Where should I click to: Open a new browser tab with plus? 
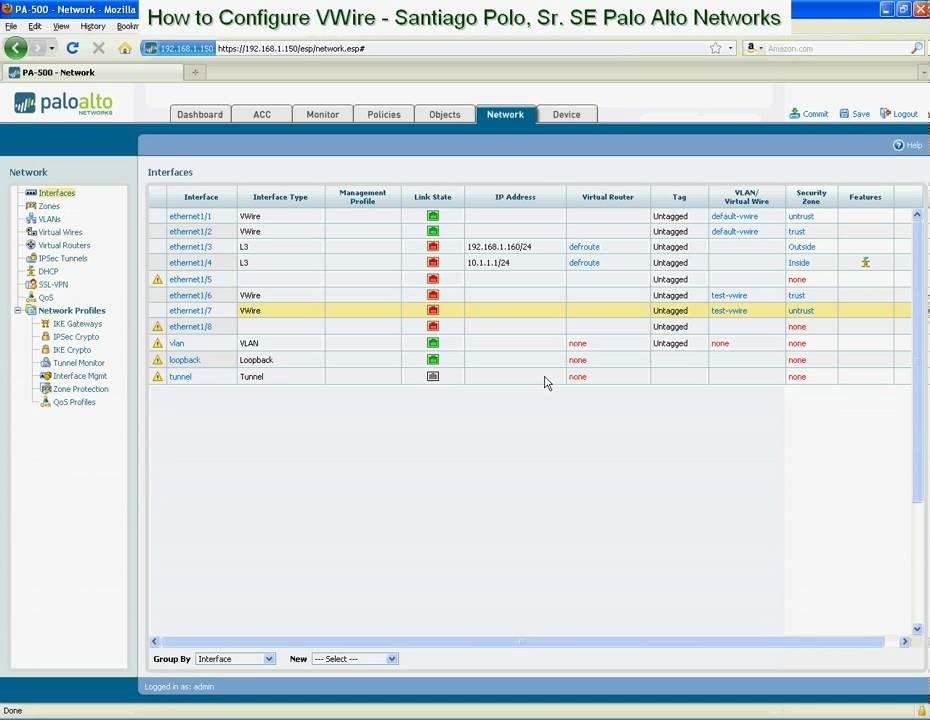coord(195,72)
